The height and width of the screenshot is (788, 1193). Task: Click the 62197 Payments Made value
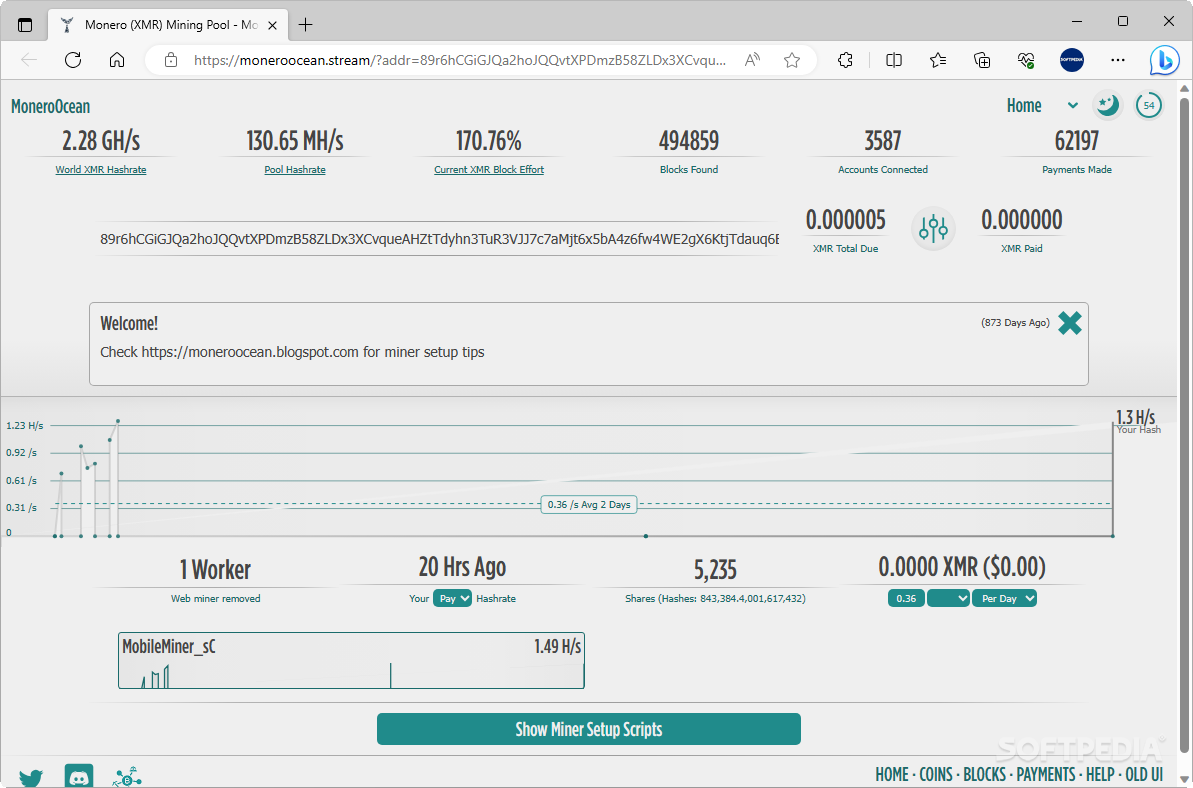click(x=1077, y=141)
